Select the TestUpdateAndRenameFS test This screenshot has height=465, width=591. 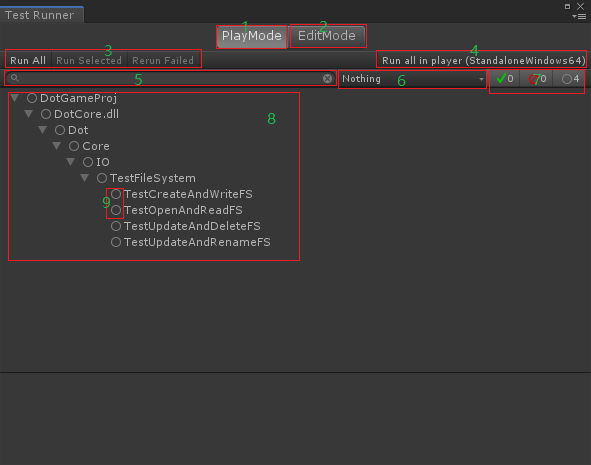[197, 242]
